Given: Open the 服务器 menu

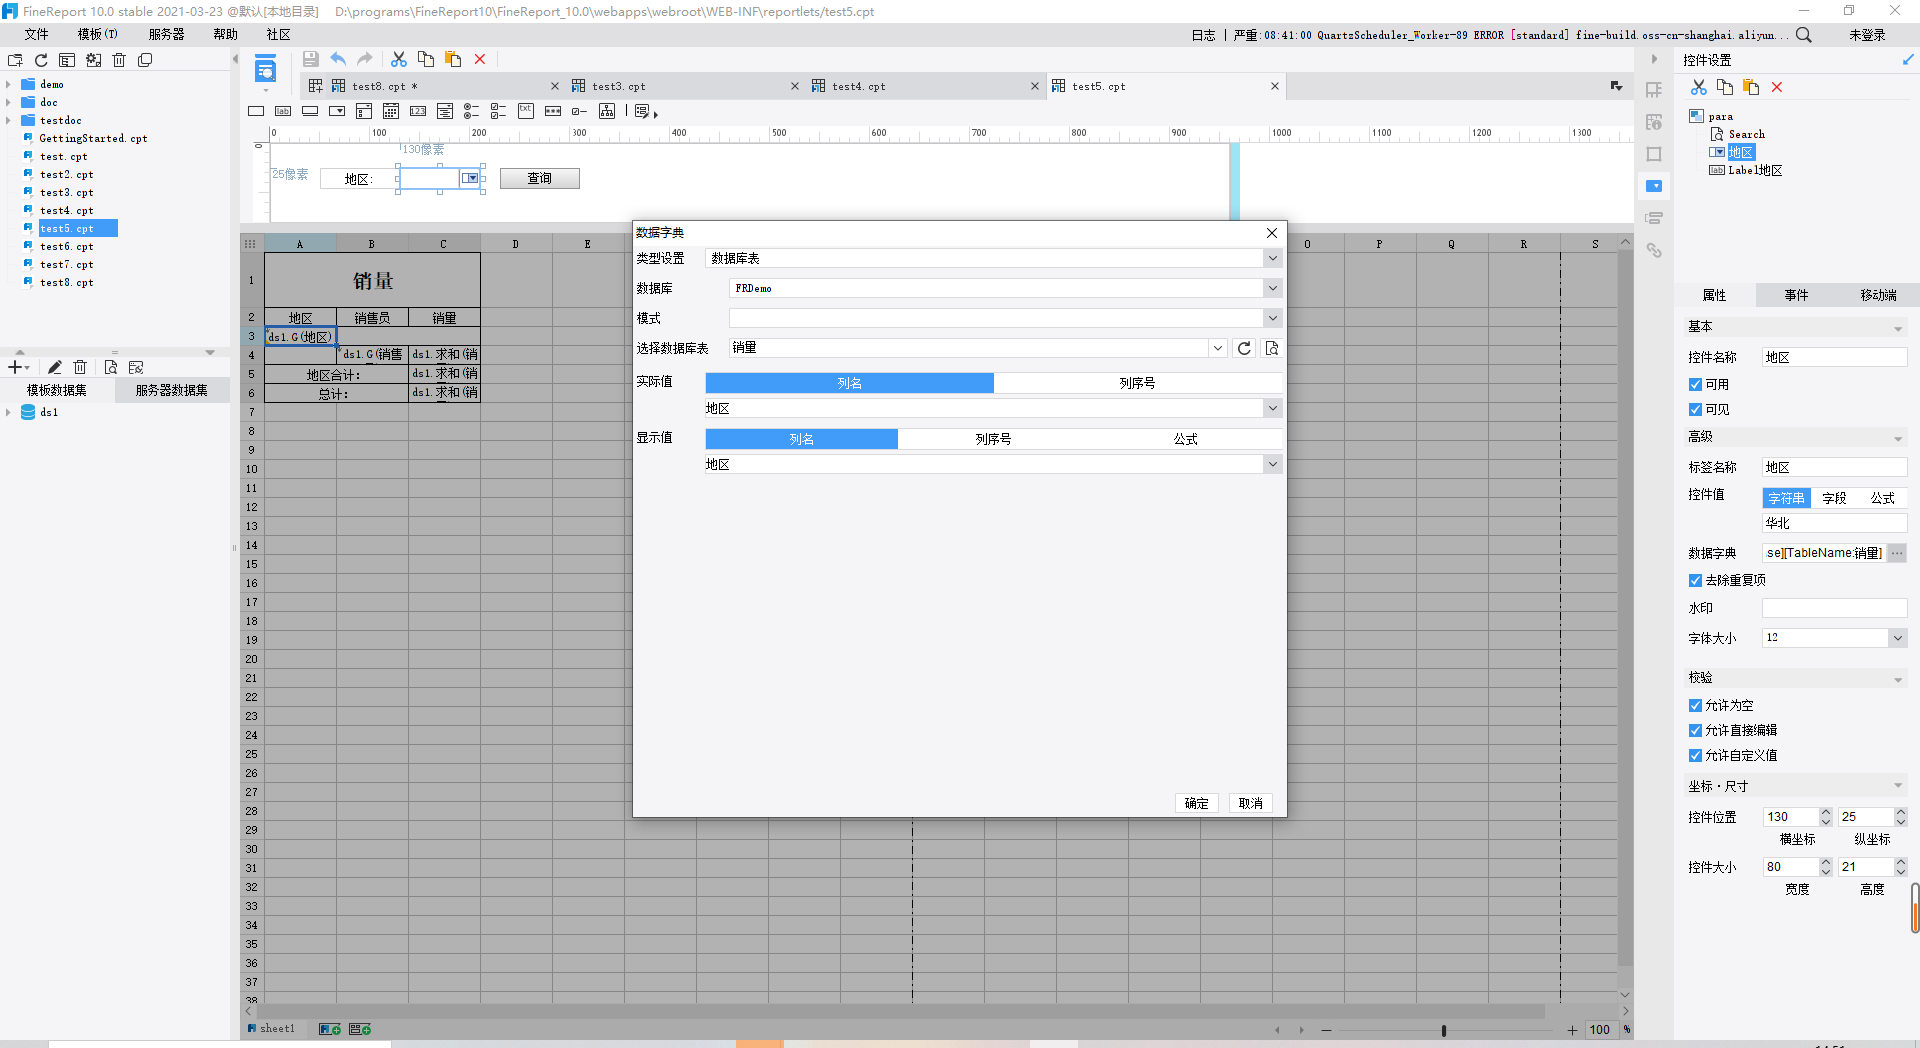Looking at the screenshot, I should pos(166,34).
